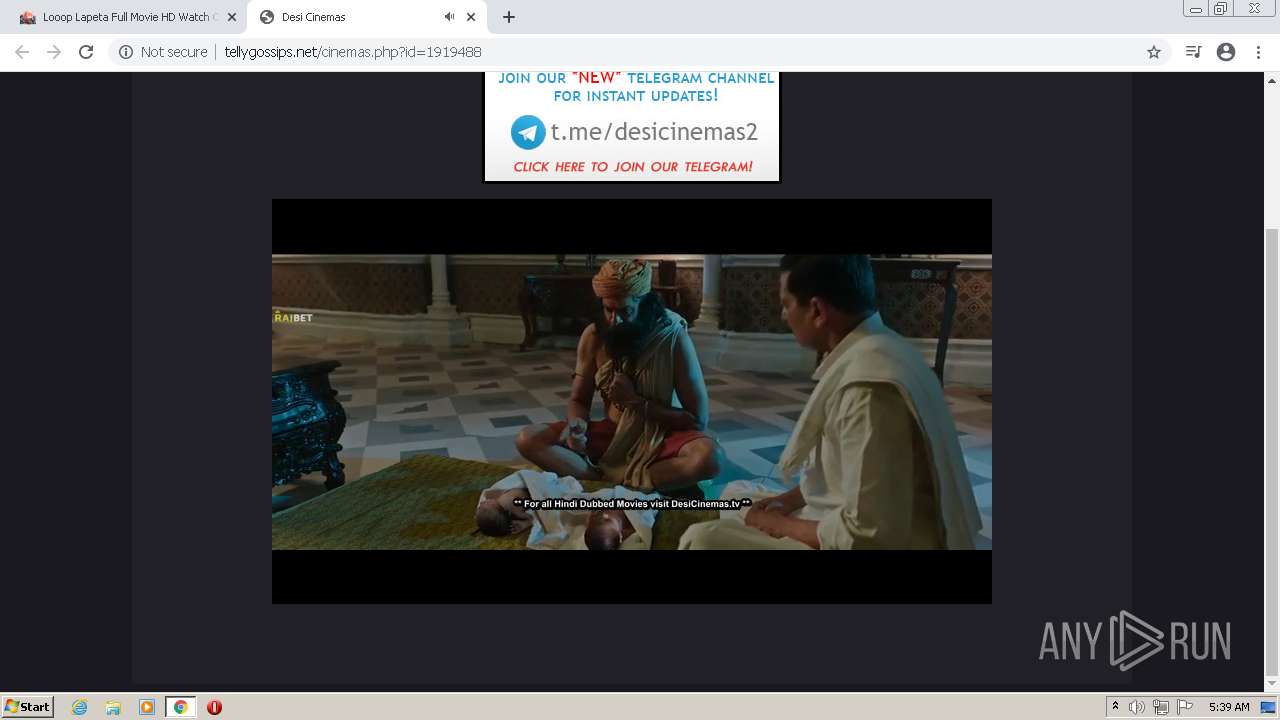Open a new browser tab
1280x720 pixels.
(x=509, y=17)
